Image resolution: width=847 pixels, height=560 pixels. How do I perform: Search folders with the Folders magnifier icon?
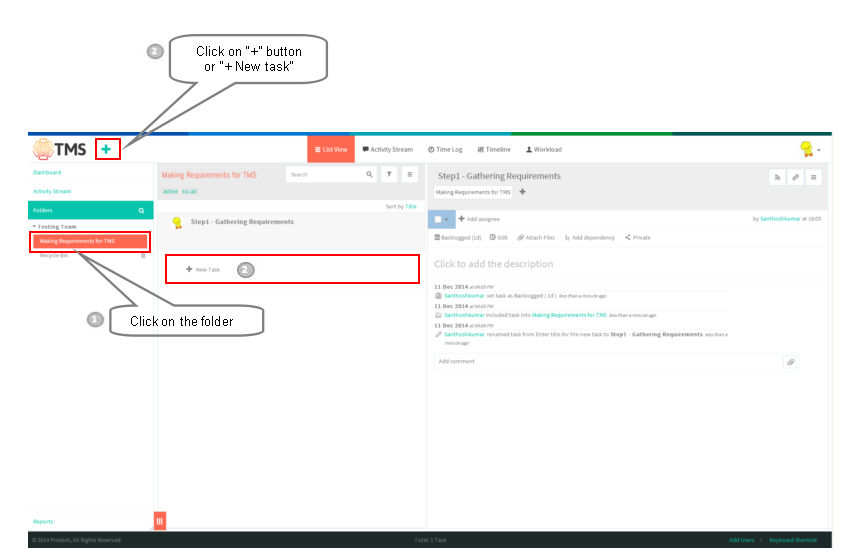point(142,211)
